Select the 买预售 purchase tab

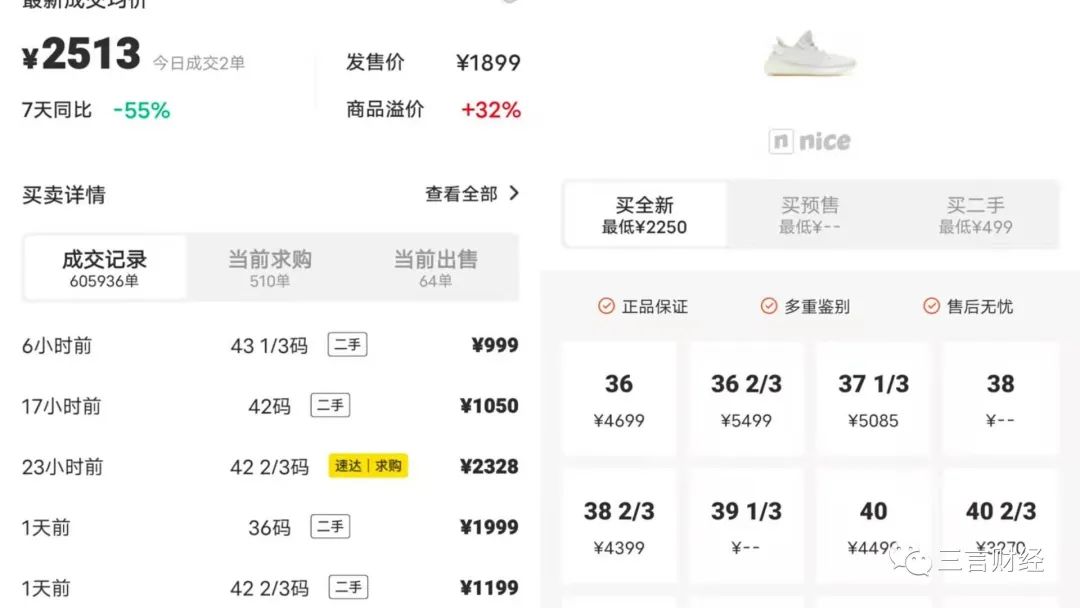point(810,213)
